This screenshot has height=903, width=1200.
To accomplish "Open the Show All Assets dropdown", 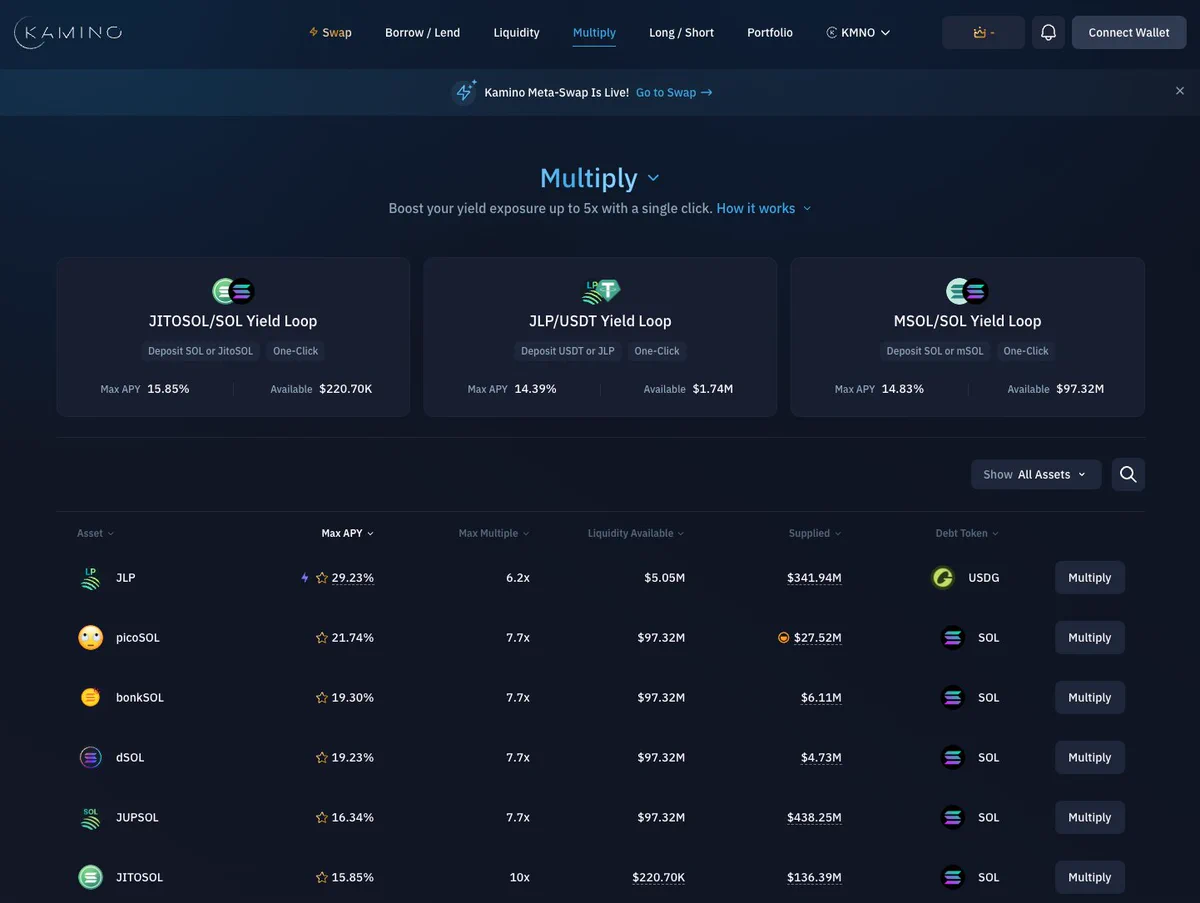I will pos(1036,474).
